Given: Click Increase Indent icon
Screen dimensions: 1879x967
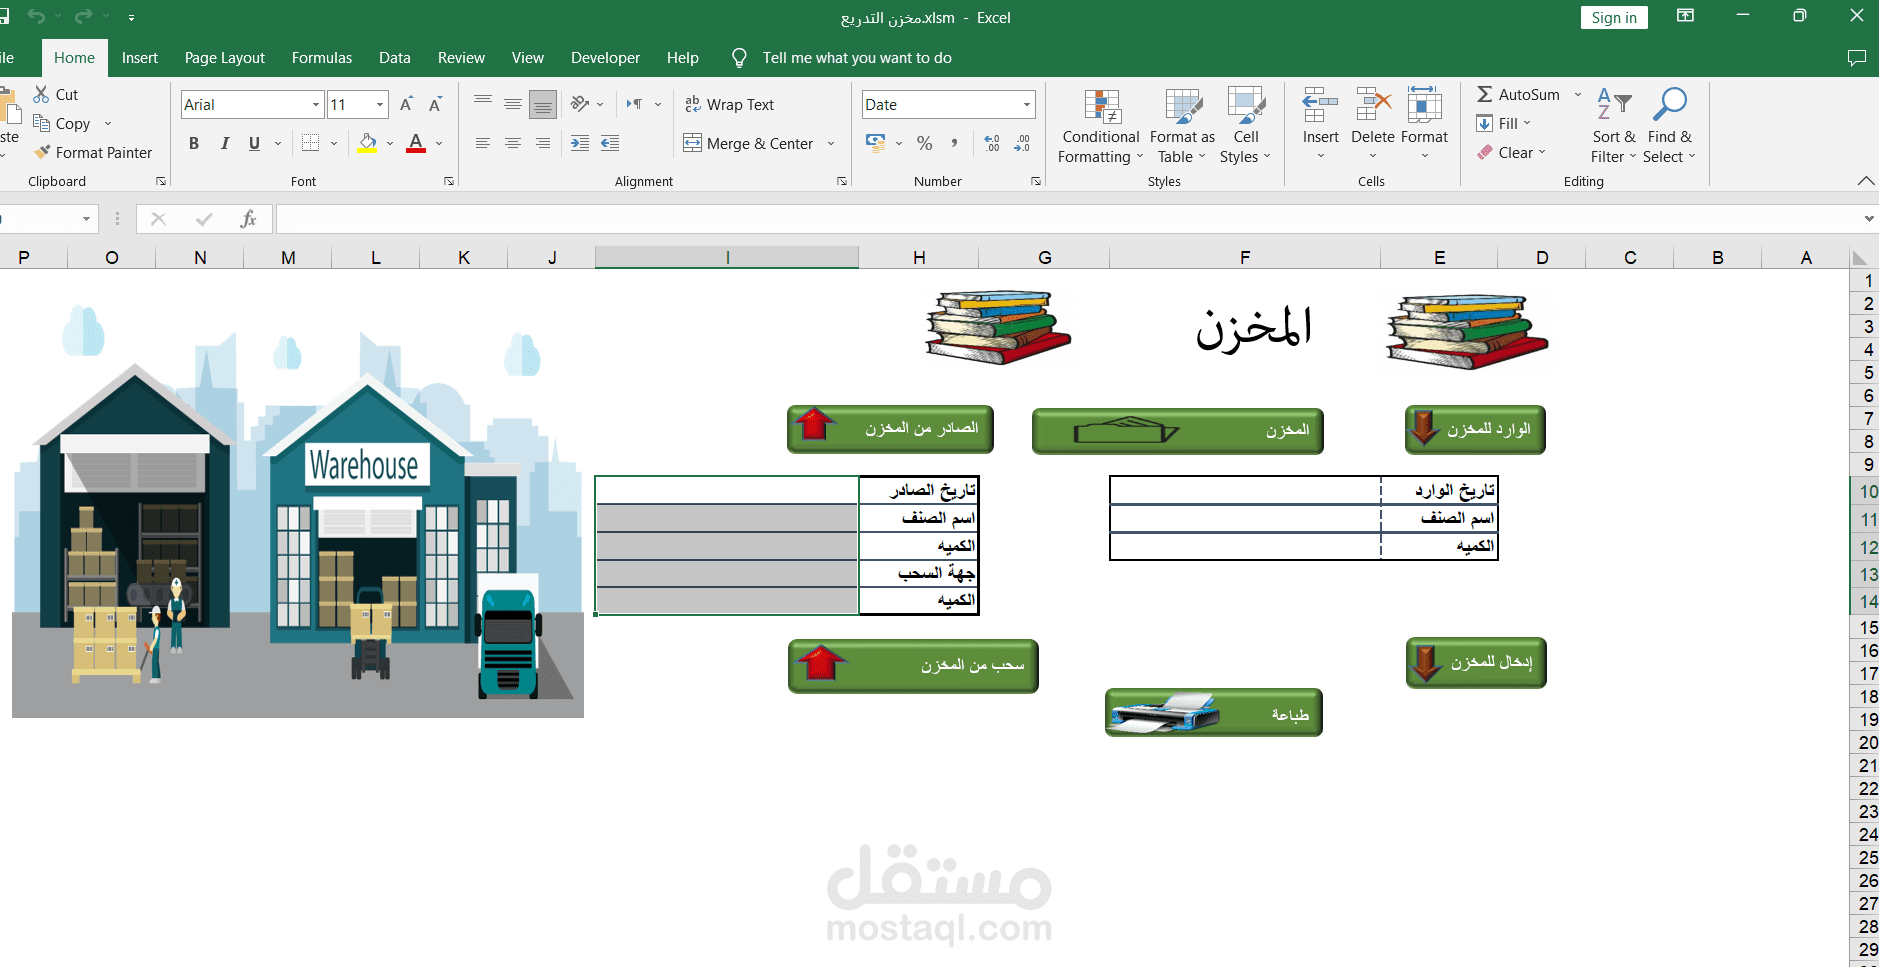Looking at the screenshot, I should pyautogui.click(x=610, y=143).
